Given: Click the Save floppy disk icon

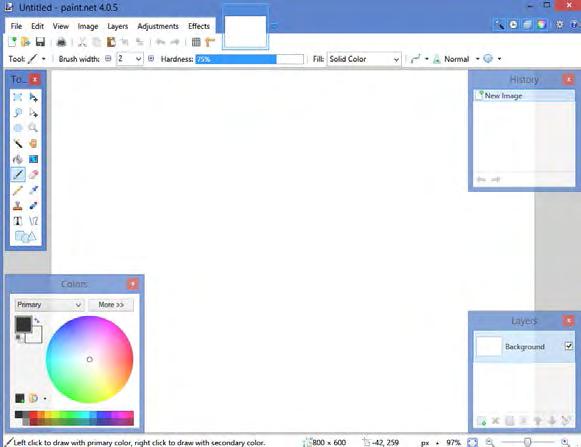Looking at the screenshot, I should (40, 42).
